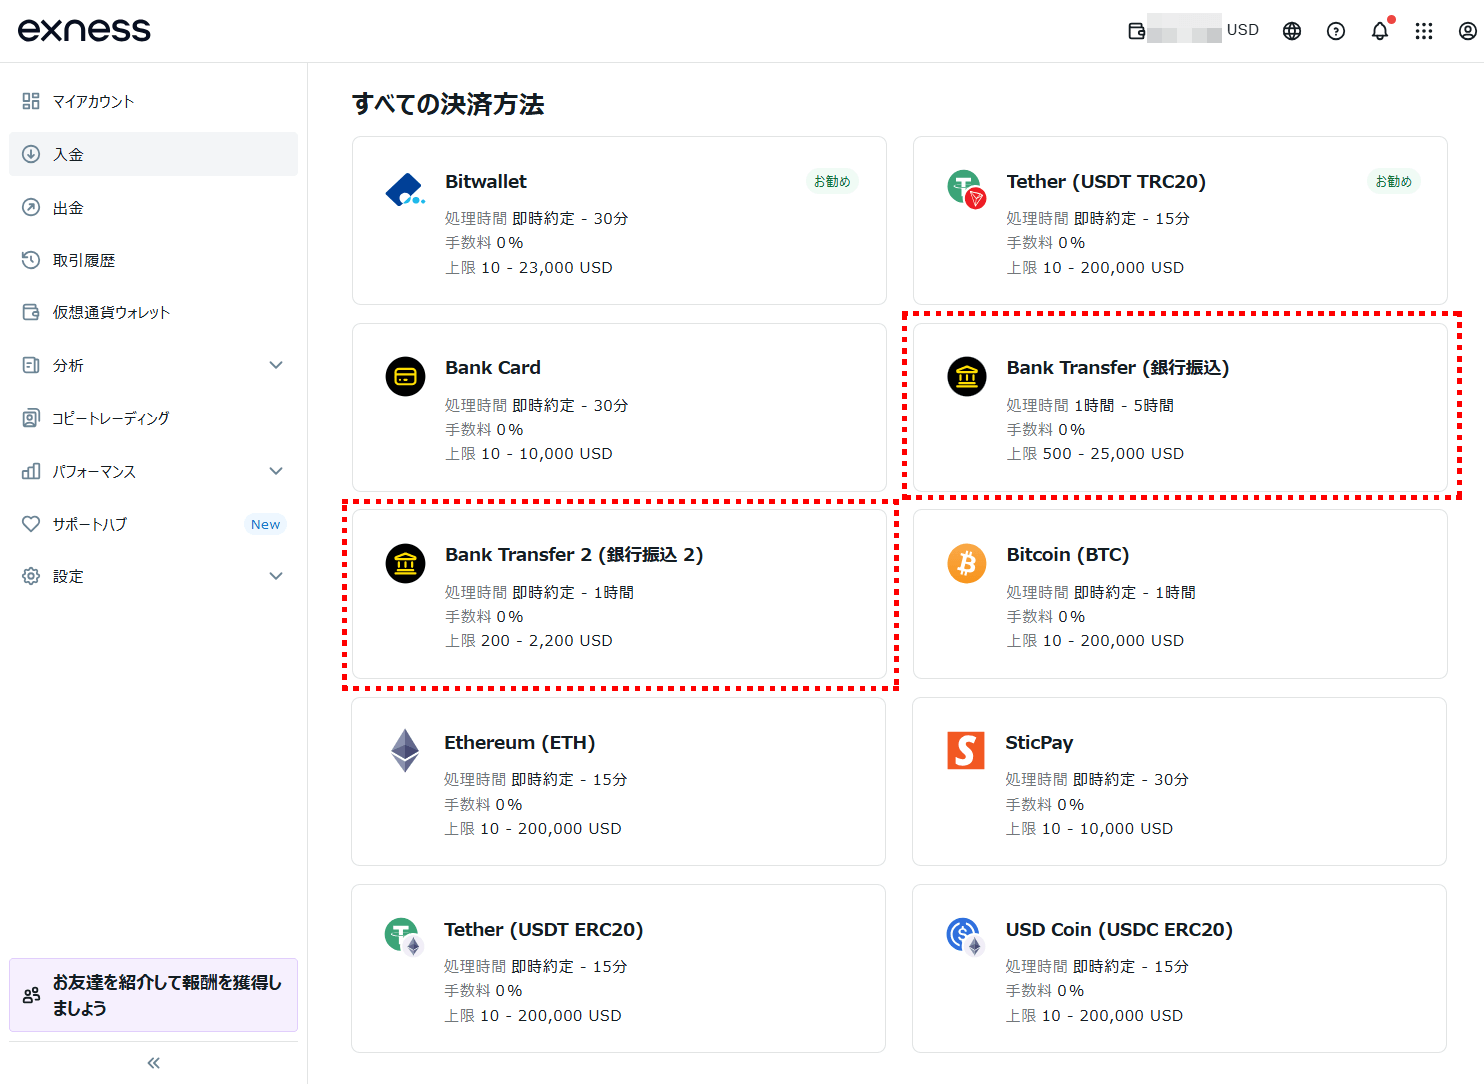Click the マイアカウント dashboard icon
The image size is (1484, 1084).
click(31, 101)
